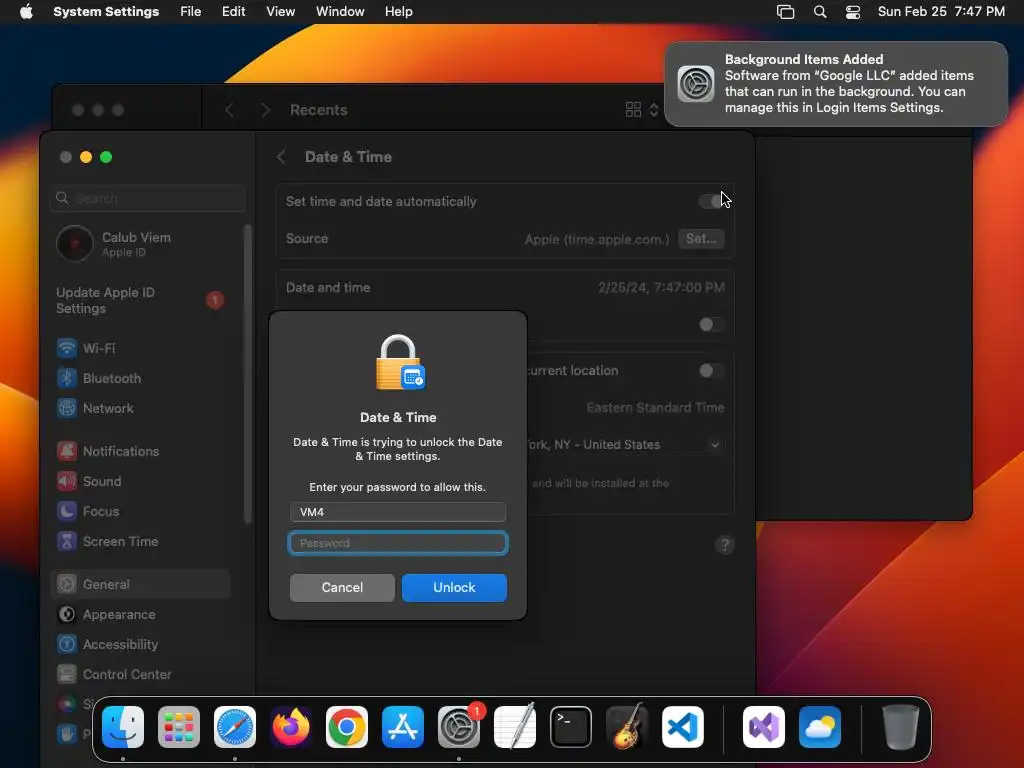This screenshot has height=768, width=1024.
Task: Open Trash in the dock
Action: (x=901, y=727)
